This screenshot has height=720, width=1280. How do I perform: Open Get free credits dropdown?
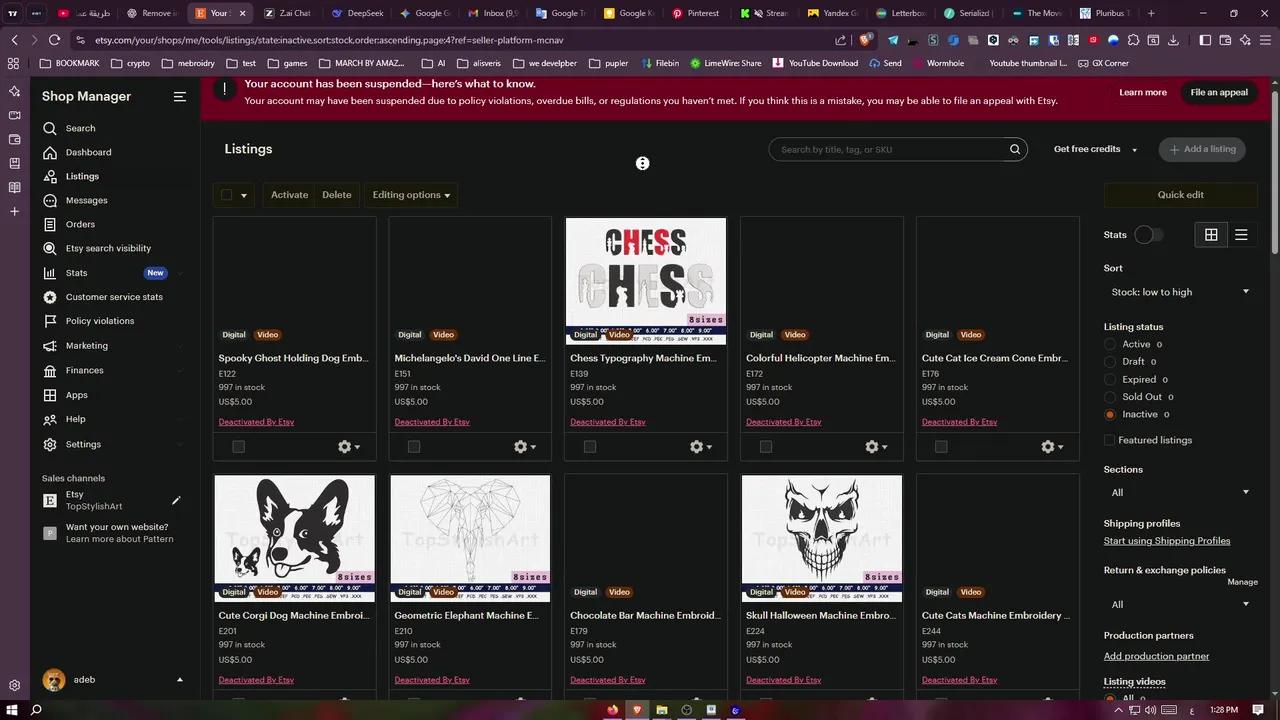pos(1095,149)
